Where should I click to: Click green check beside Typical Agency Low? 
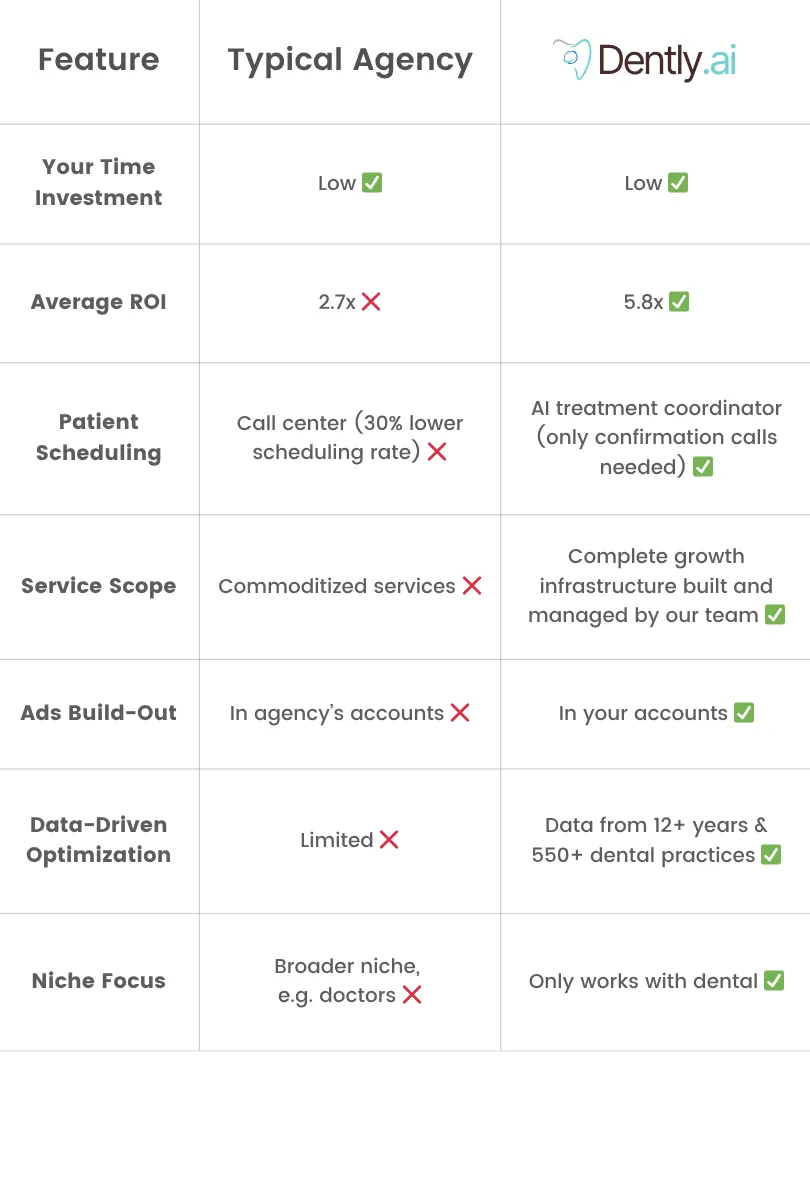(372, 183)
